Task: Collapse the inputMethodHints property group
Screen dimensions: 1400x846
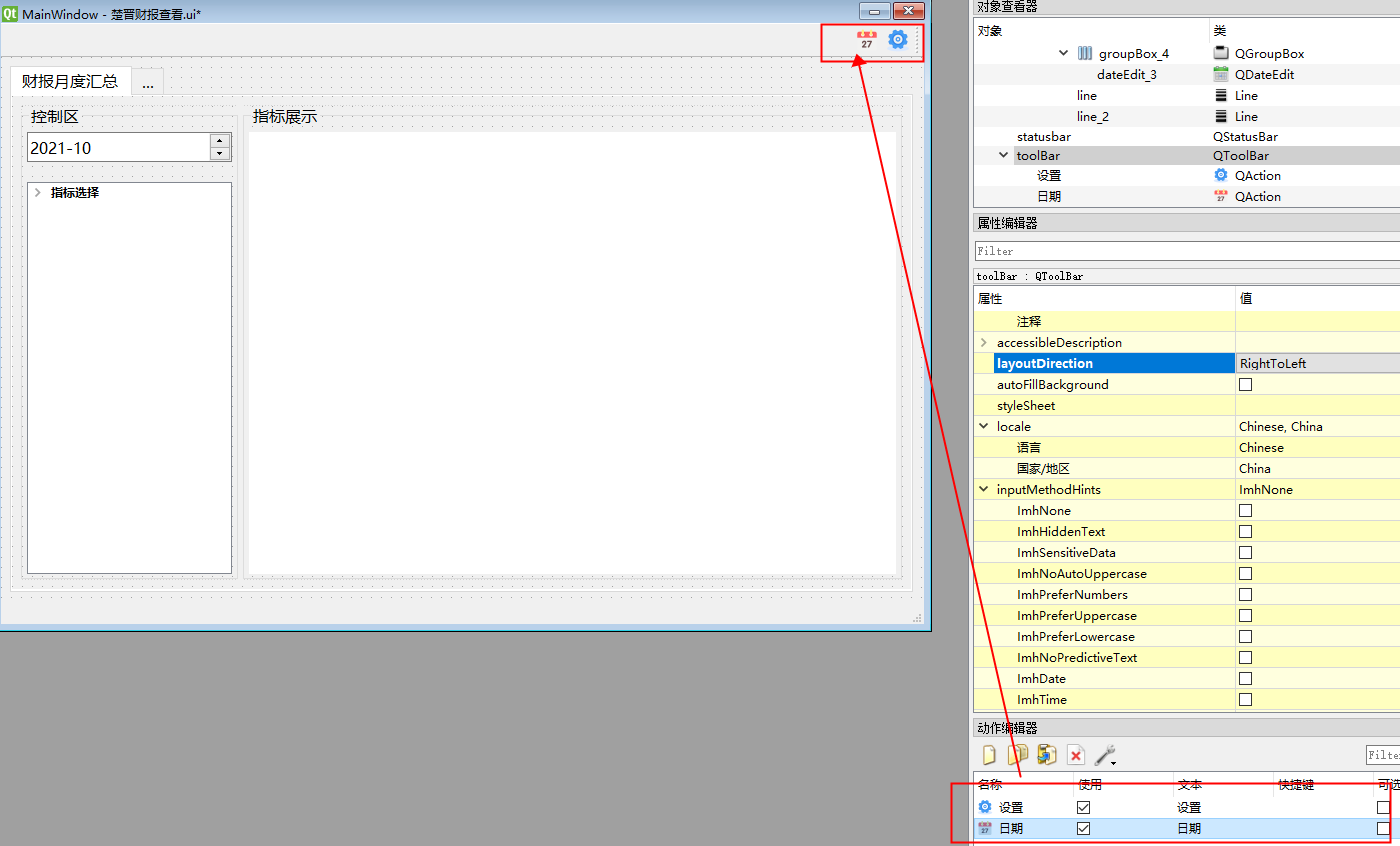Action: pyautogui.click(x=984, y=489)
